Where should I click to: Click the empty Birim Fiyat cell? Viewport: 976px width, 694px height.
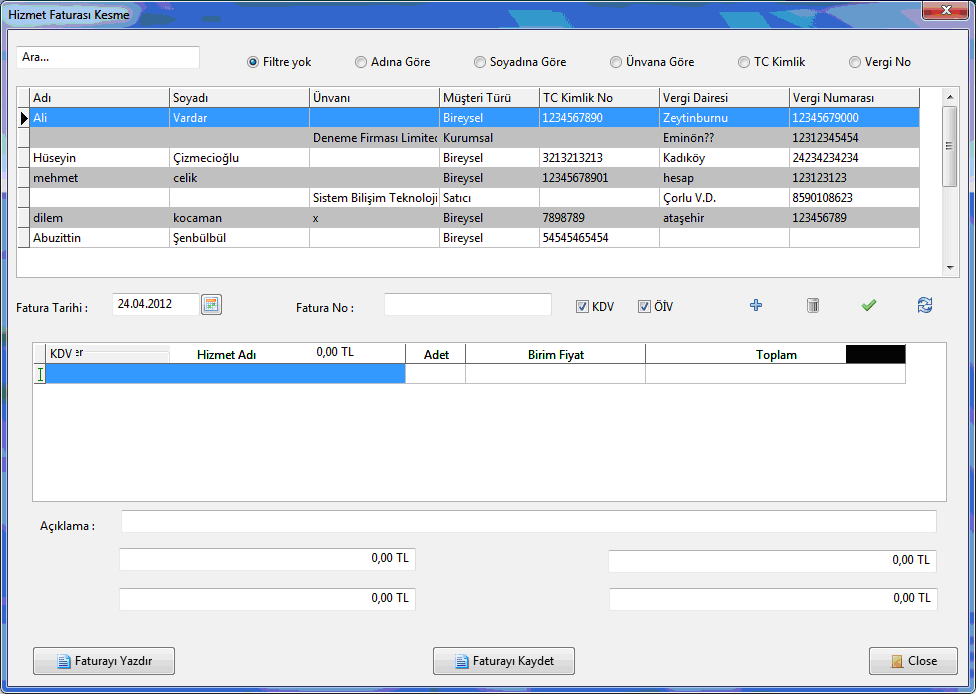point(556,373)
